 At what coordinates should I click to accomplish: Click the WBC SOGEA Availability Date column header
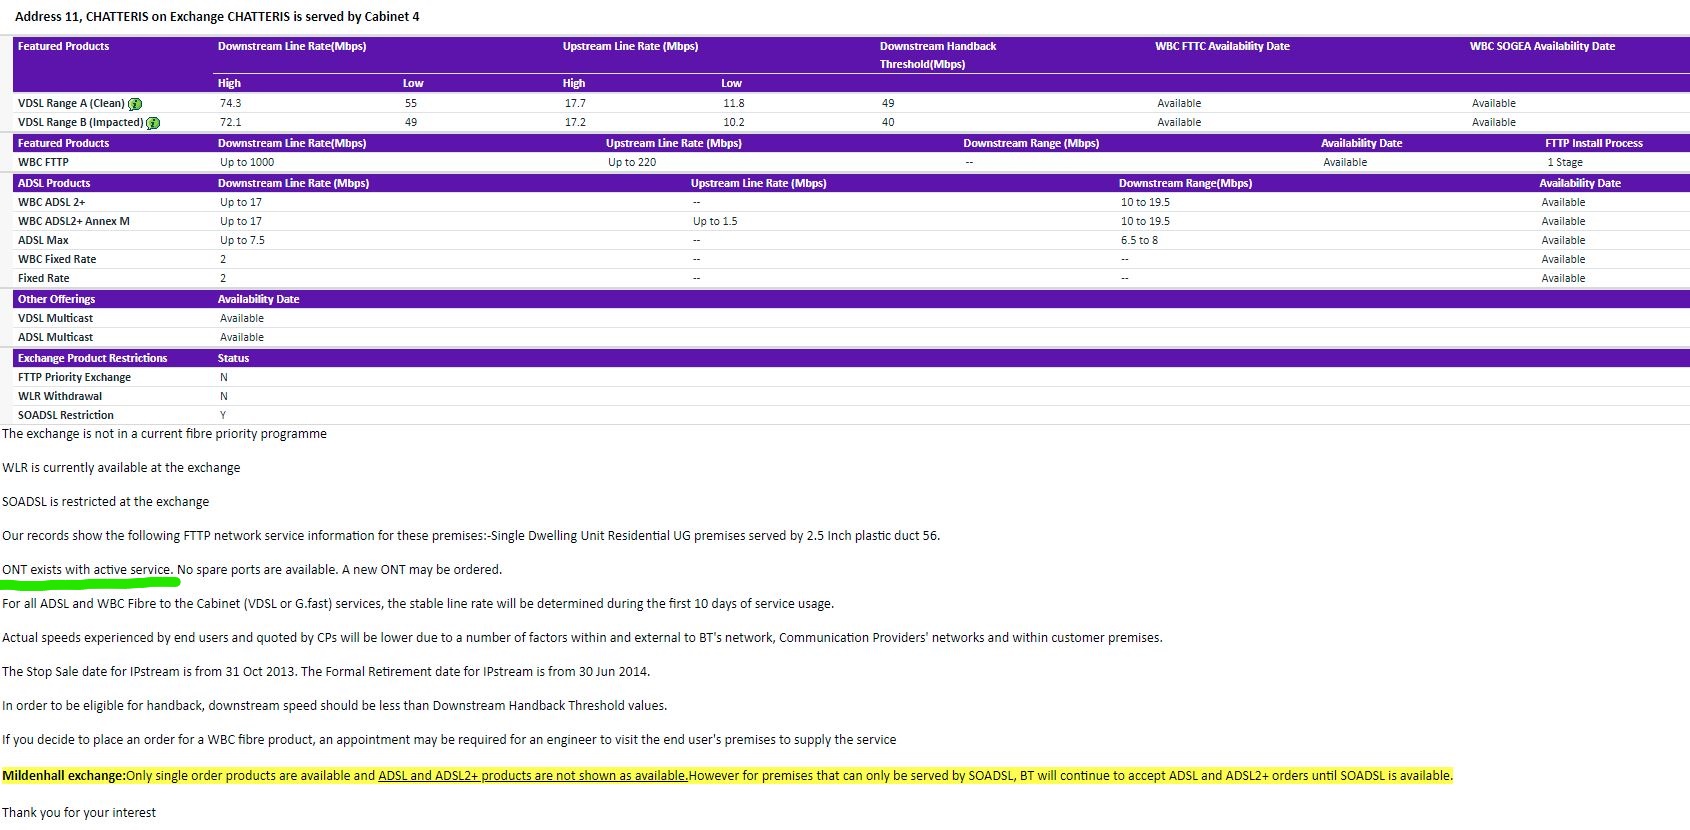pos(1542,46)
